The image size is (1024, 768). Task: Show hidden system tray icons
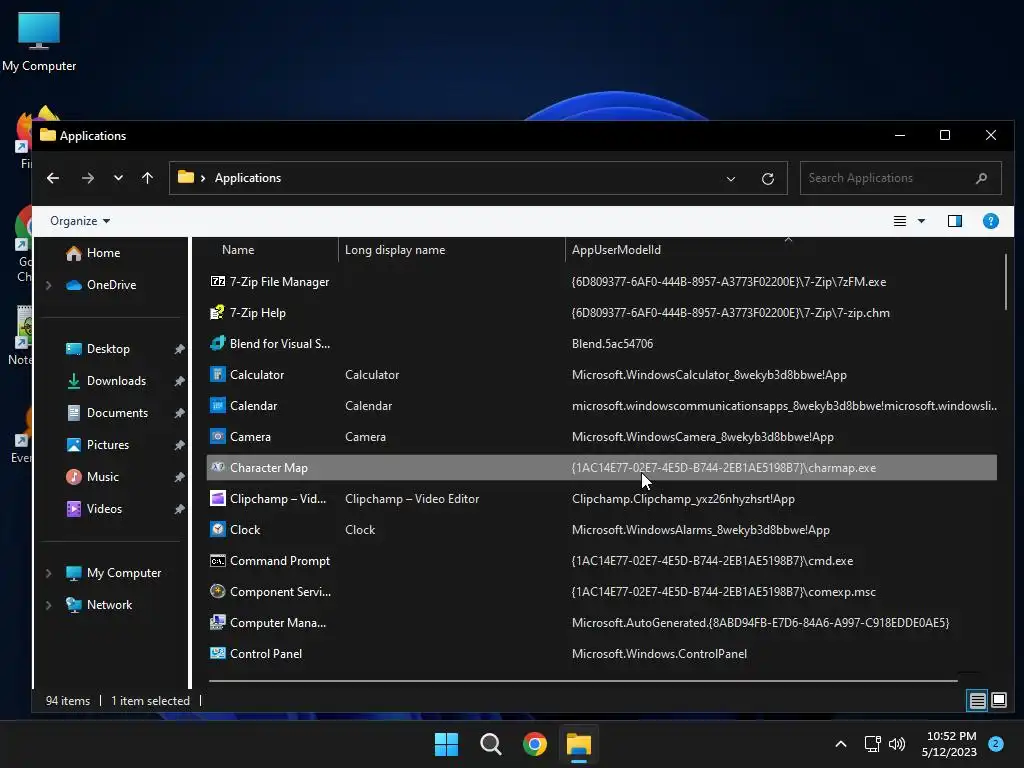(841, 744)
